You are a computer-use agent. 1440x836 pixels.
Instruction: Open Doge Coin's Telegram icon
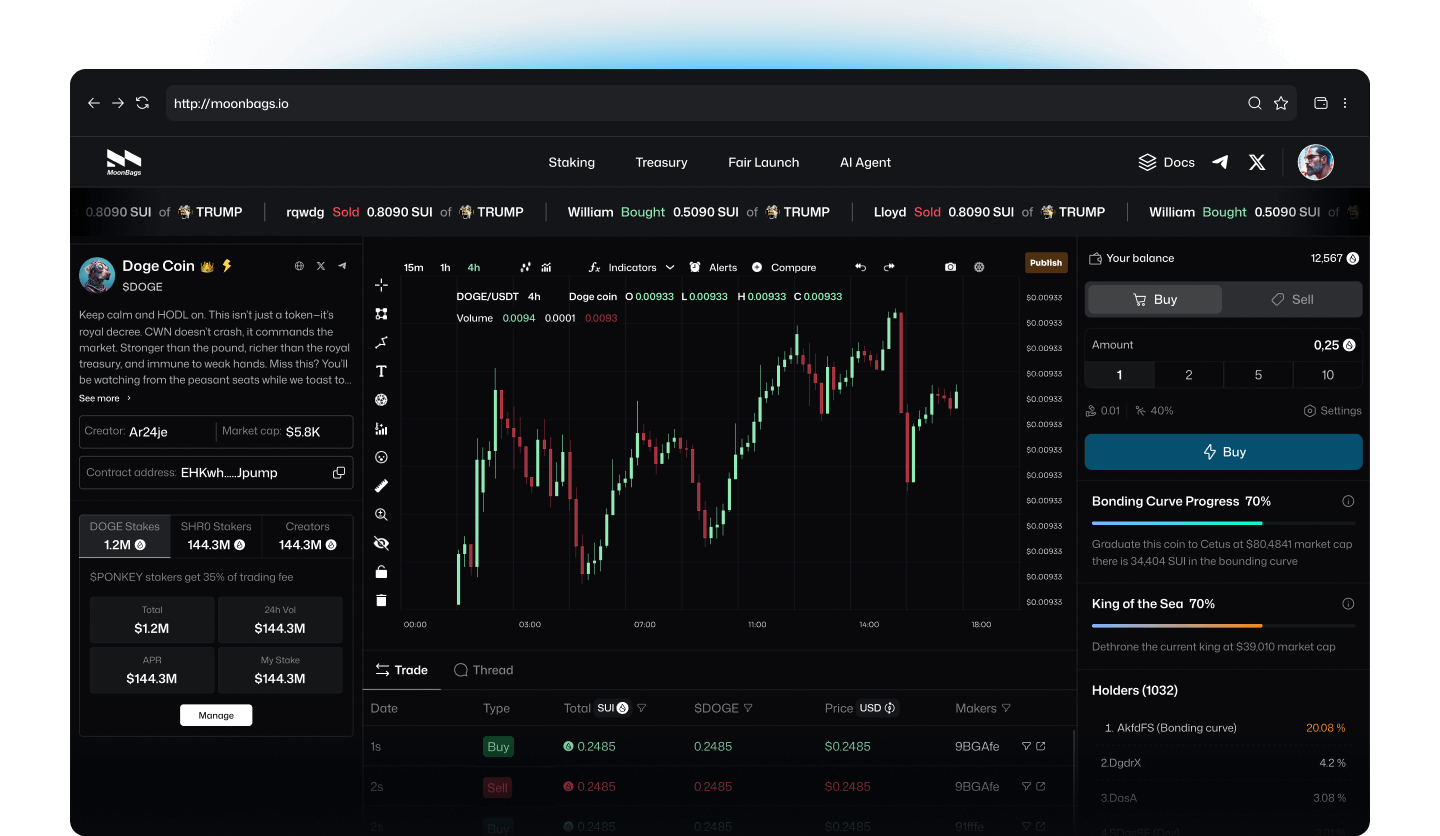(x=342, y=266)
